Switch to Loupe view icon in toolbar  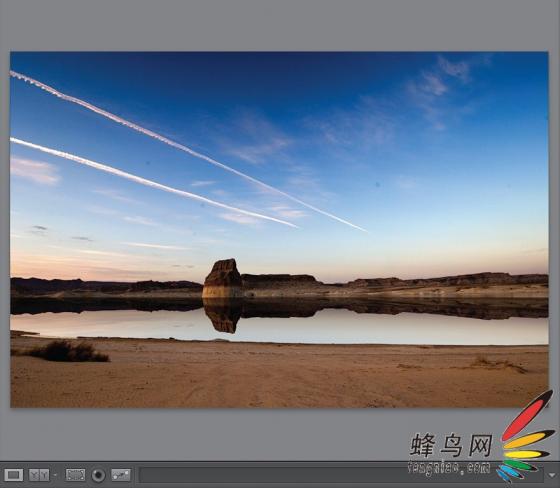(x=14, y=475)
